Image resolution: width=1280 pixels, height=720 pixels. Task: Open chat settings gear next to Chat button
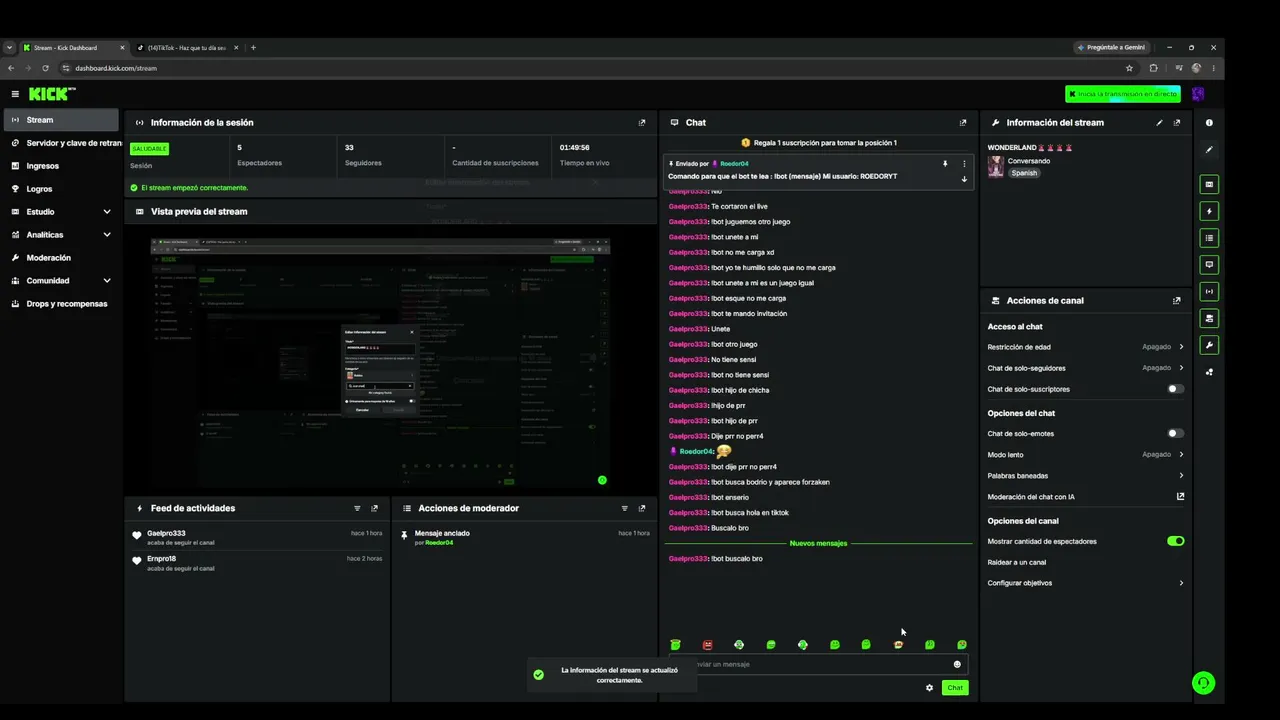tap(929, 688)
